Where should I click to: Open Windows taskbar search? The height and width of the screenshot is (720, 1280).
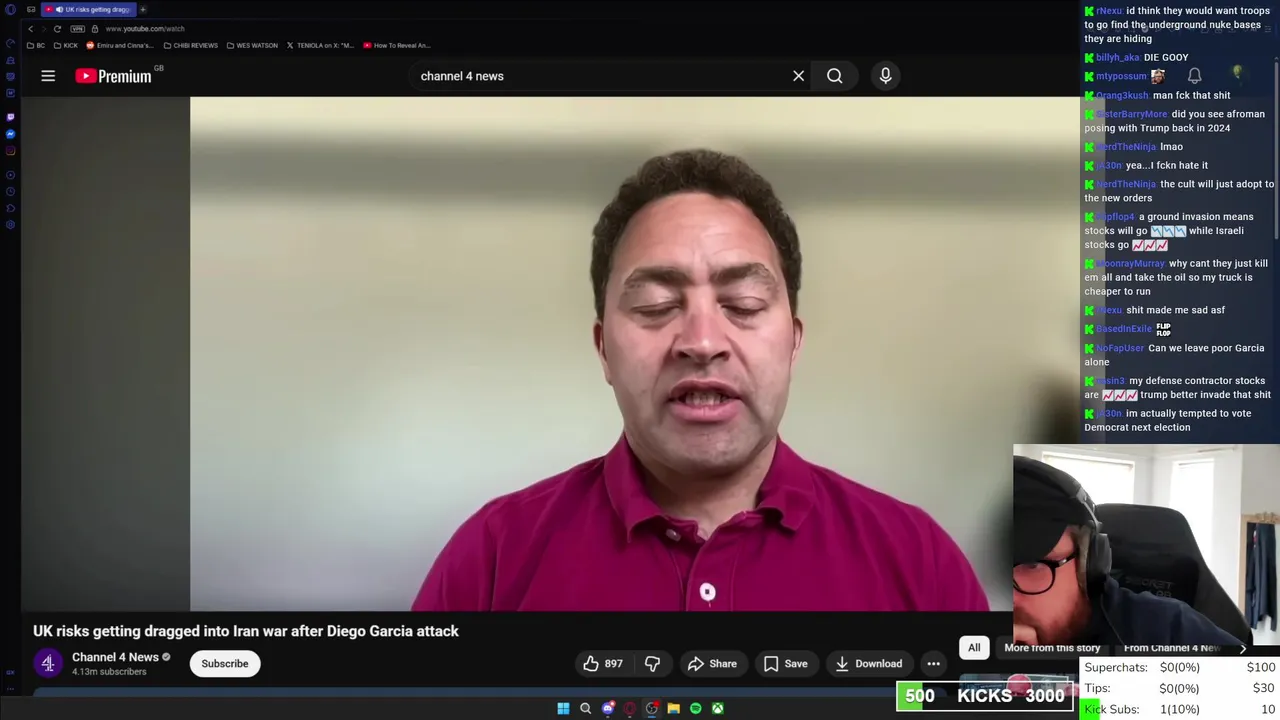[586, 708]
